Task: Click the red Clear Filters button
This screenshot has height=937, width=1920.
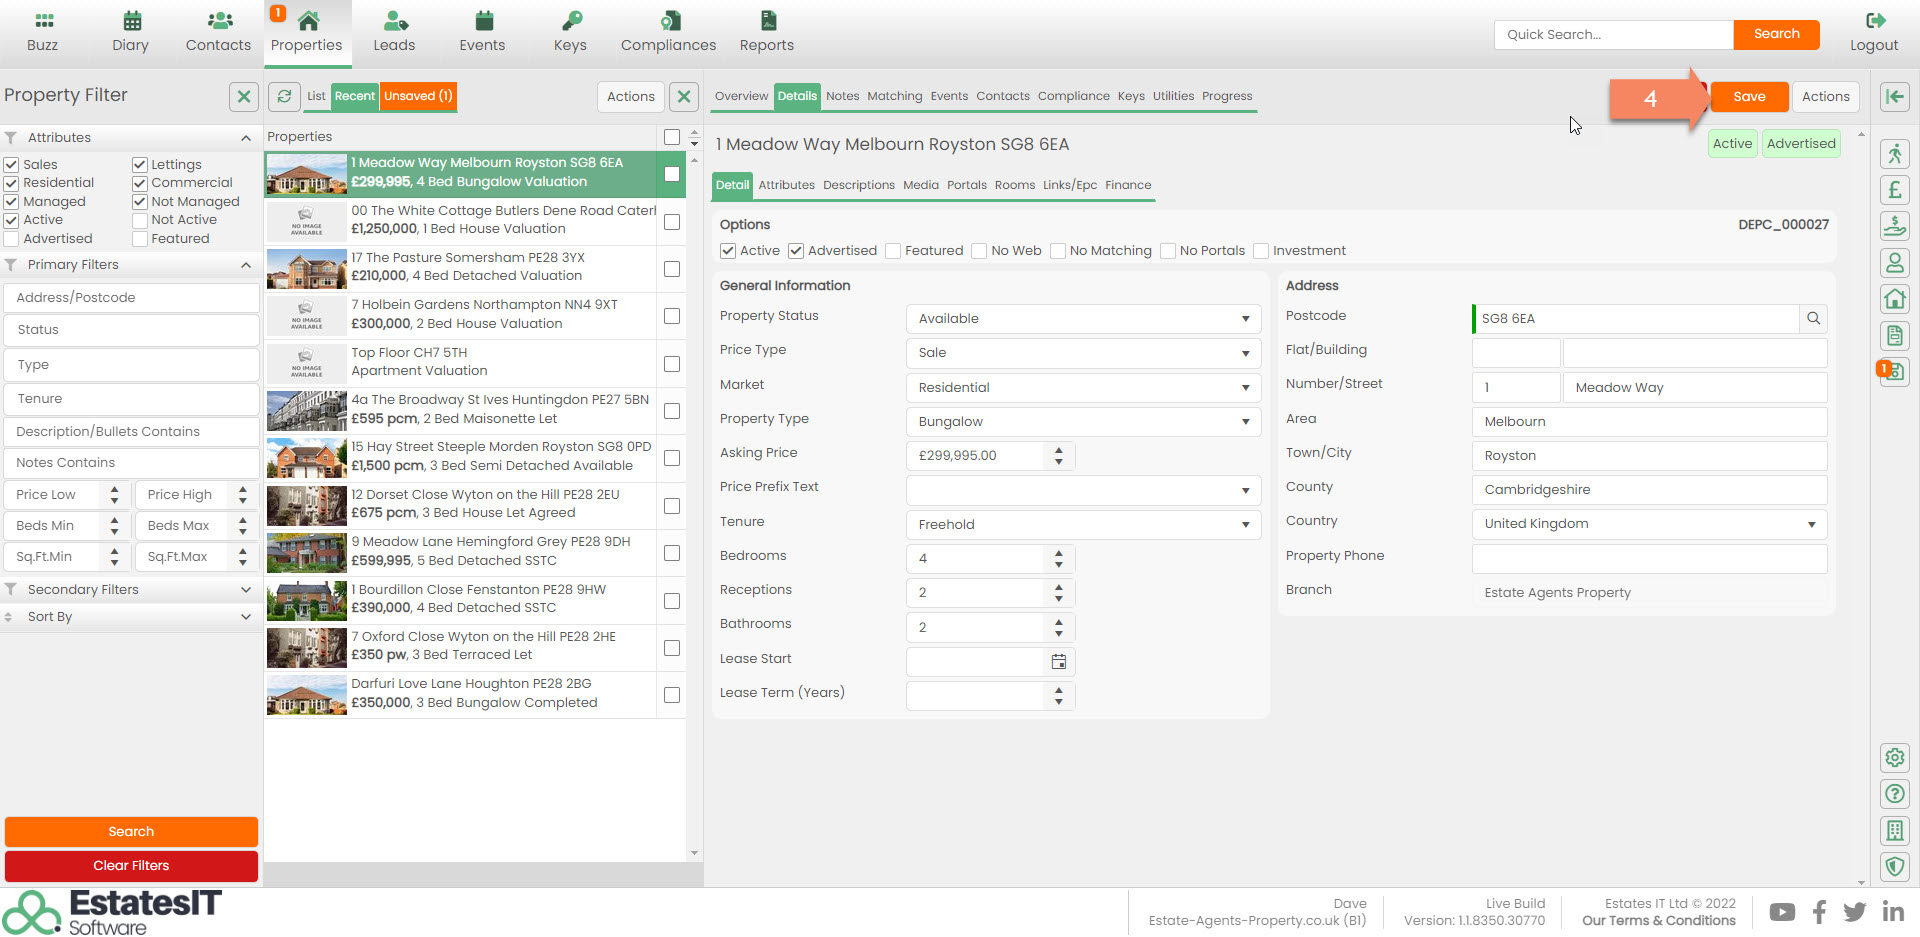Action: click(131, 866)
